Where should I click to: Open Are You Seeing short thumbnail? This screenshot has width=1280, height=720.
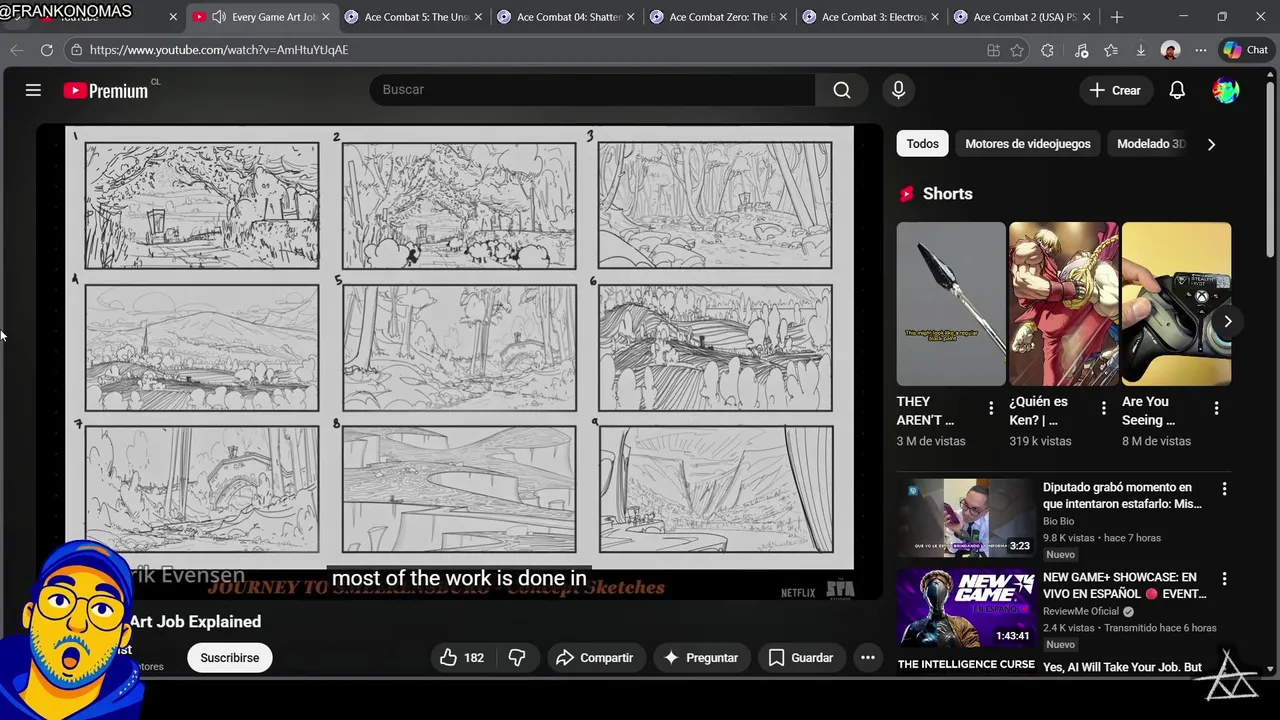(x=1176, y=304)
